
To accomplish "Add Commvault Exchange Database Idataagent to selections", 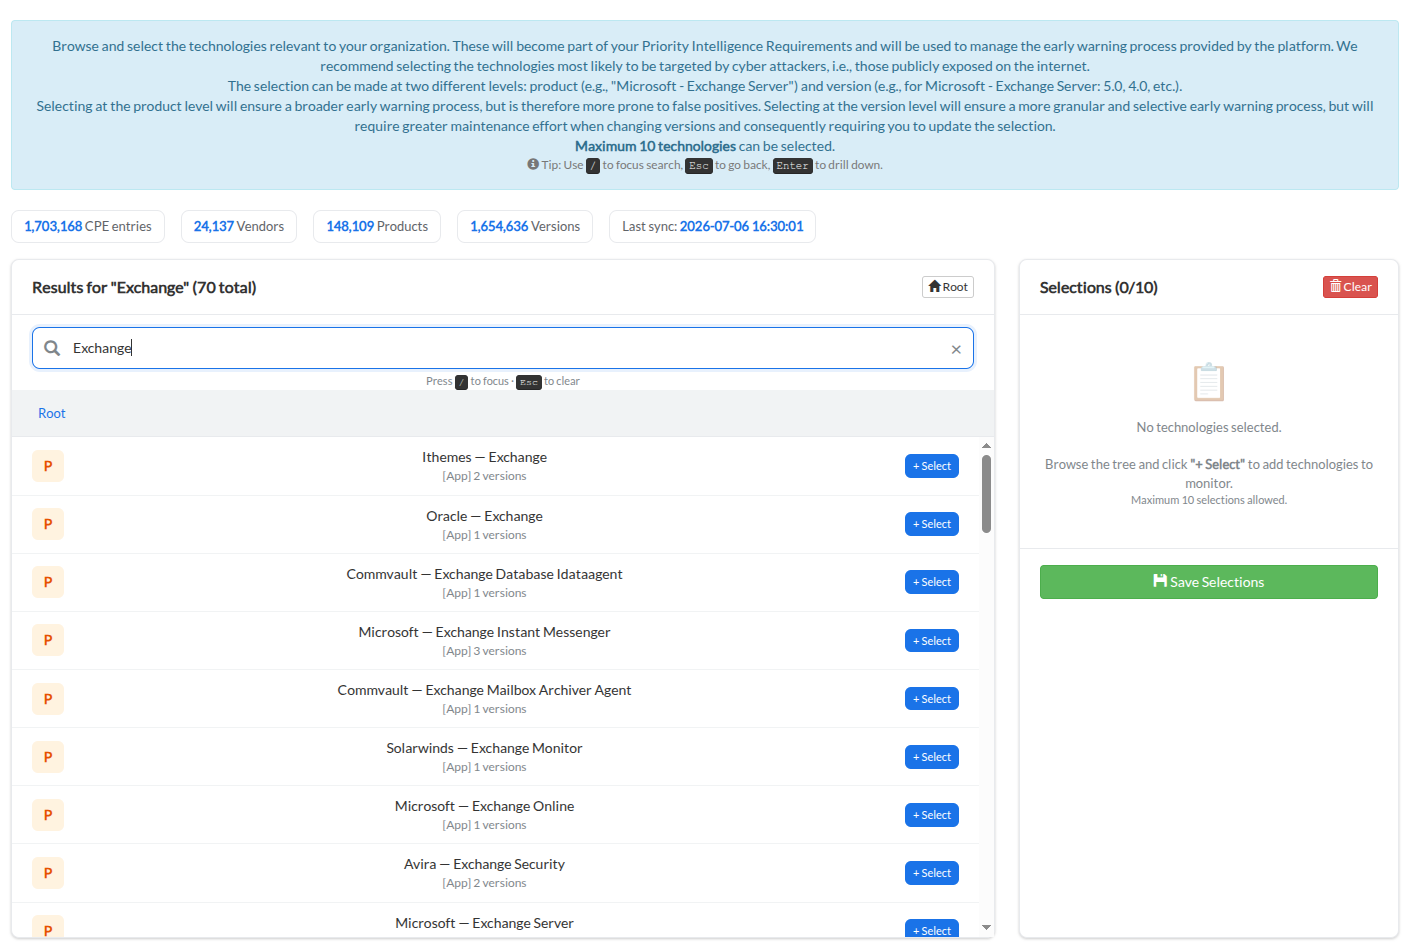I will pos(932,582).
